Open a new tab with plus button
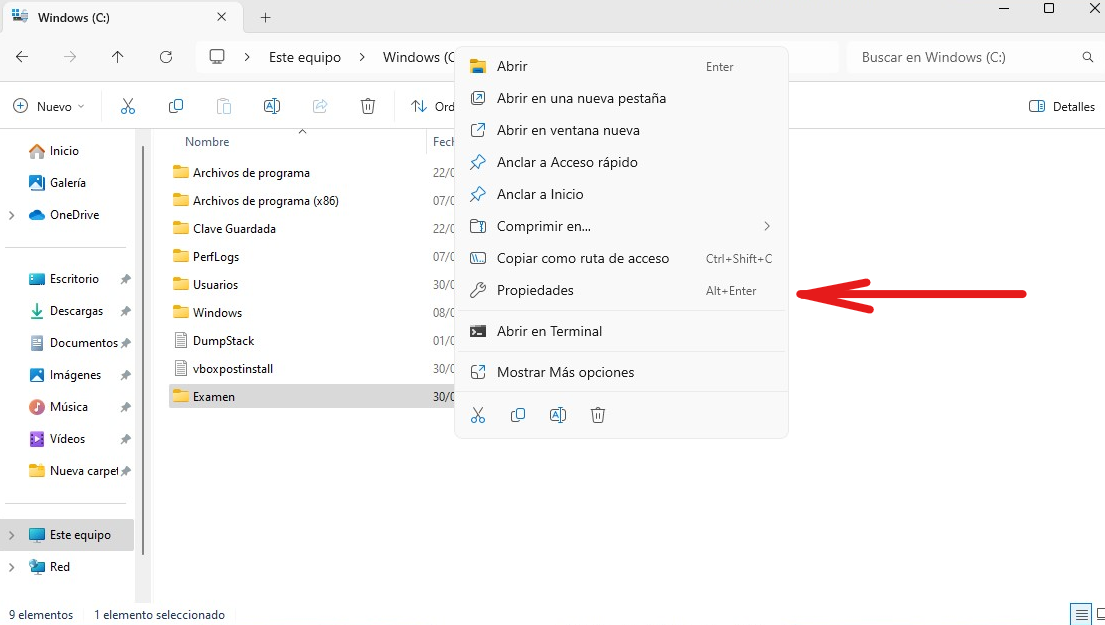 (265, 18)
